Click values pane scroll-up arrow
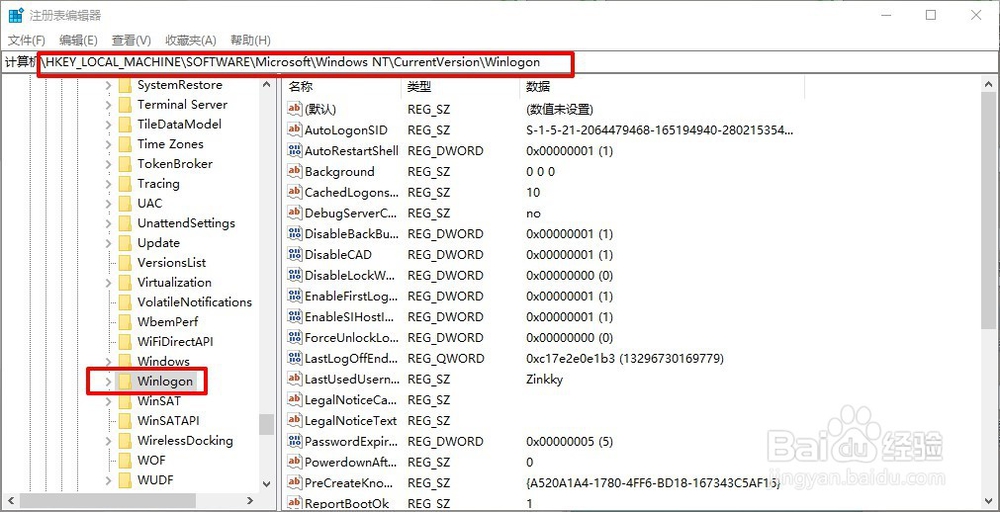 click(x=990, y=84)
